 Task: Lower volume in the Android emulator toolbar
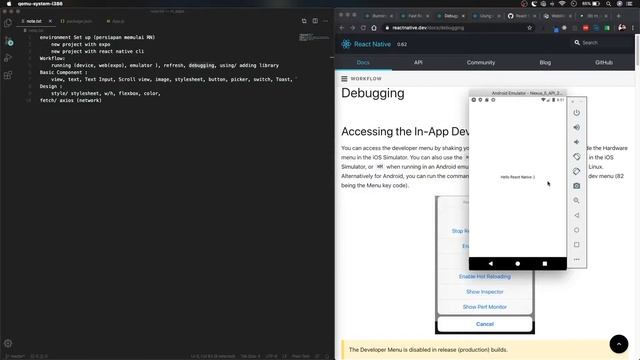tap(576, 142)
